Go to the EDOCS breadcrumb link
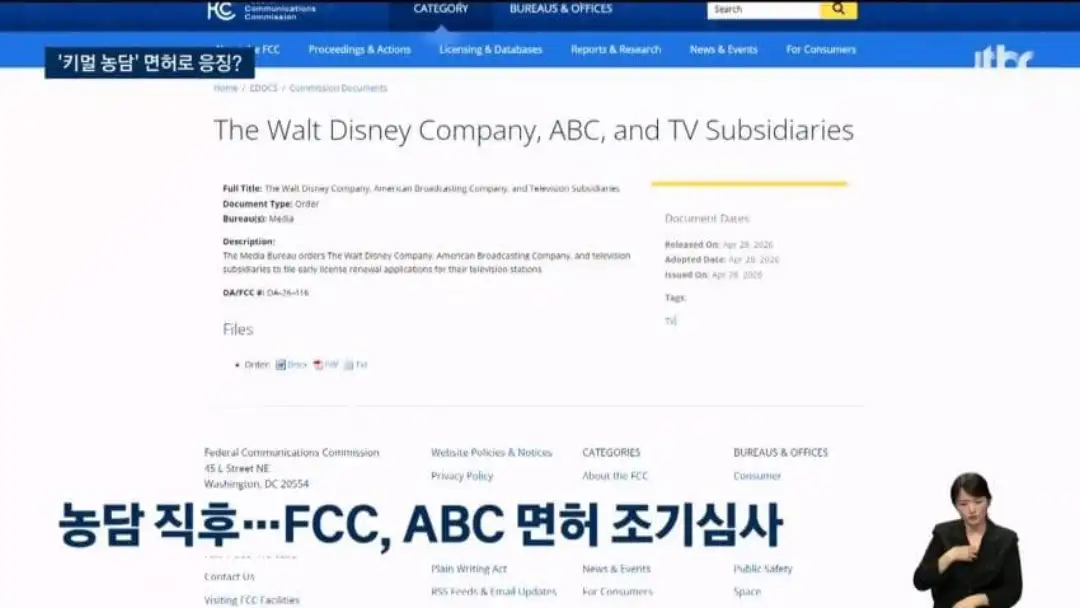 (263, 88)
